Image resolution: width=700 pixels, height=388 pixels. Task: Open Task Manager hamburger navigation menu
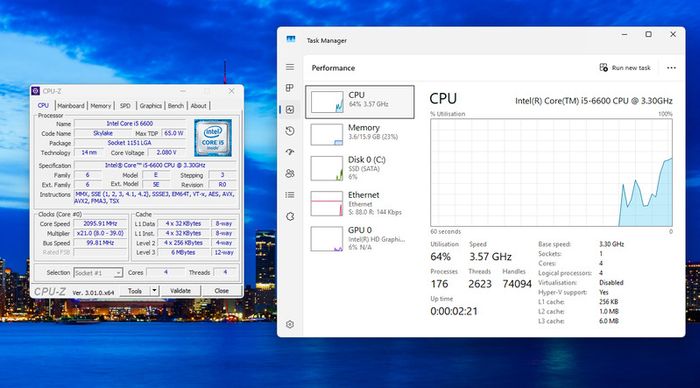[x=290, y=67]
